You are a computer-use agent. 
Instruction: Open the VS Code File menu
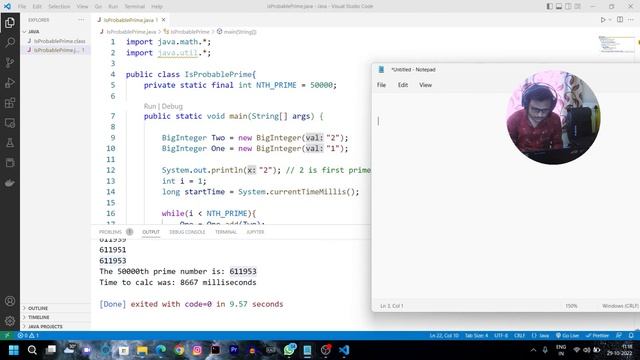coord(22,6)
